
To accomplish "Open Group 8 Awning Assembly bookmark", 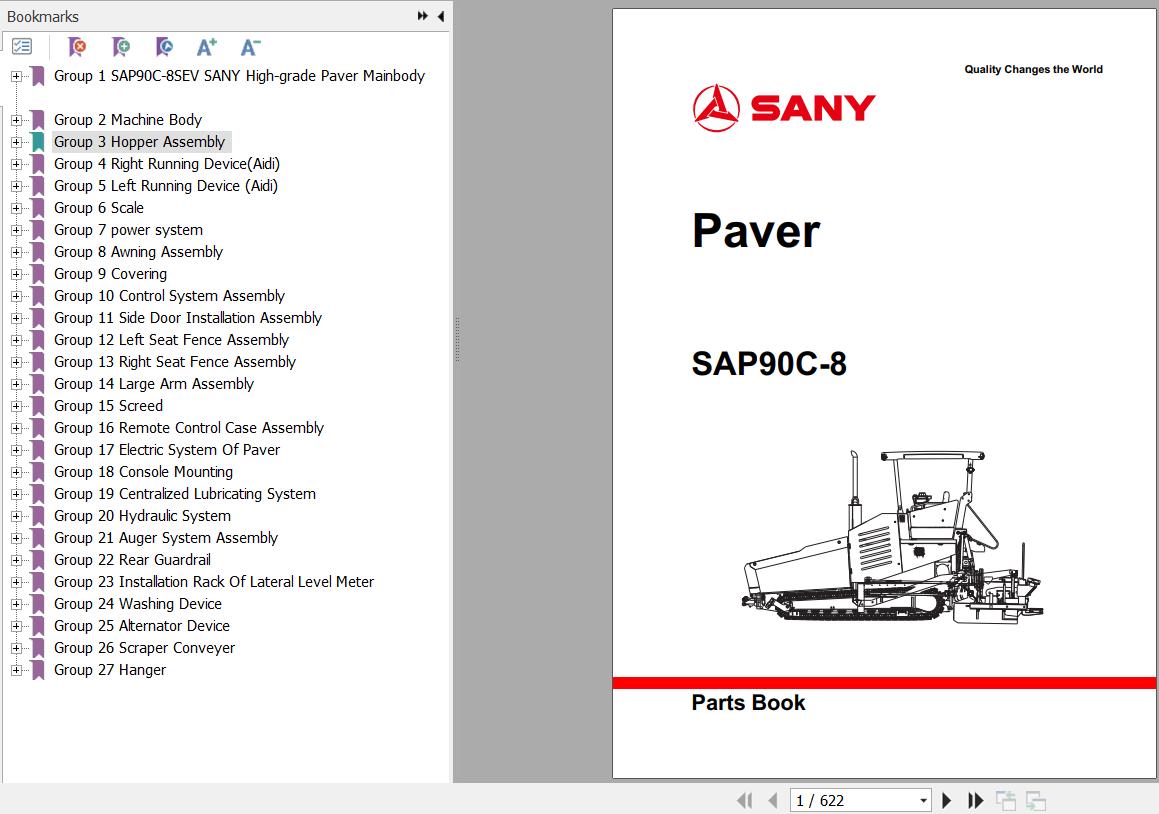I will pos(138,251).
